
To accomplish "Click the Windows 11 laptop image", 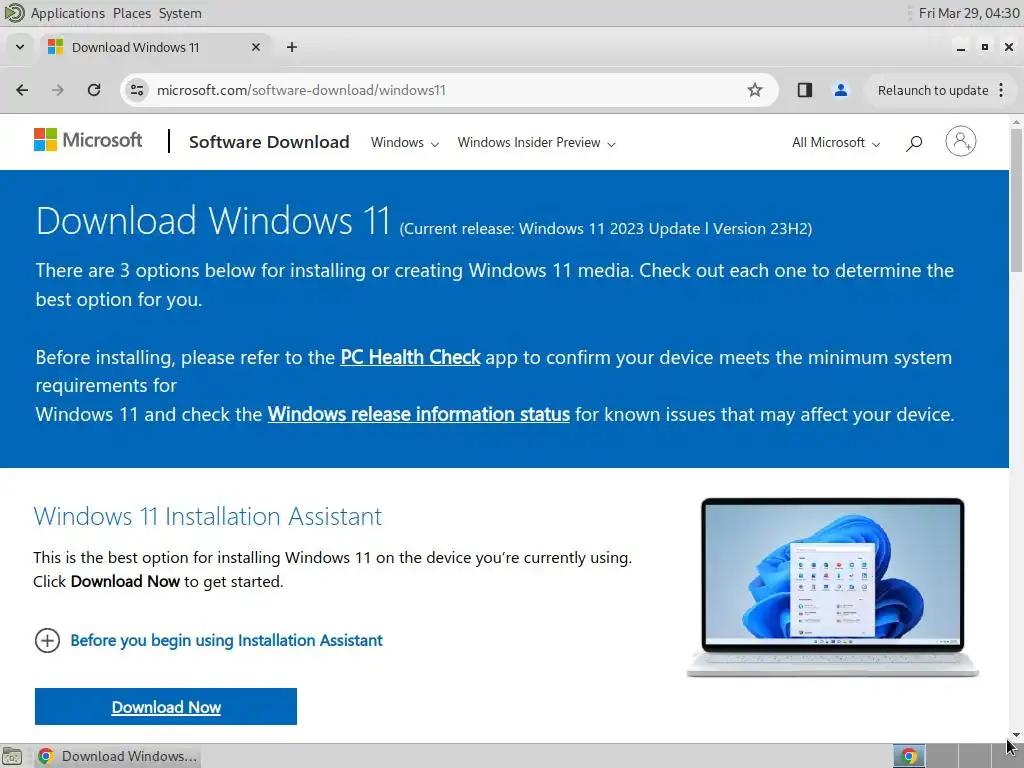I will (833, 588).
